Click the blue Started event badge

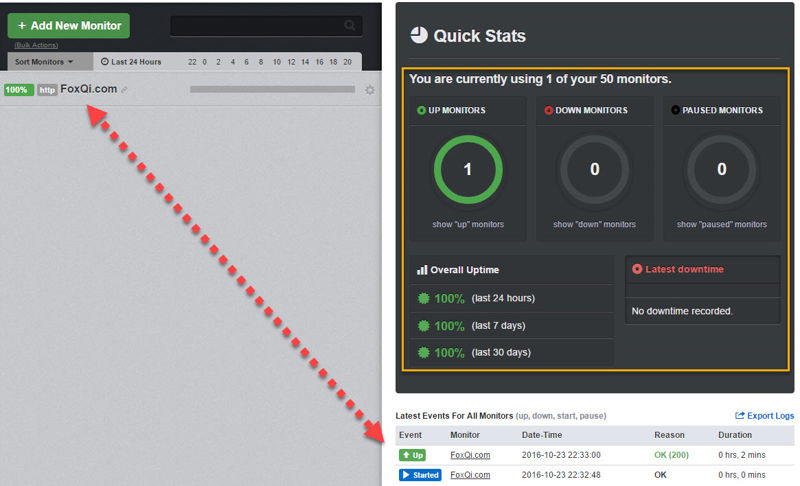[420, 475]
